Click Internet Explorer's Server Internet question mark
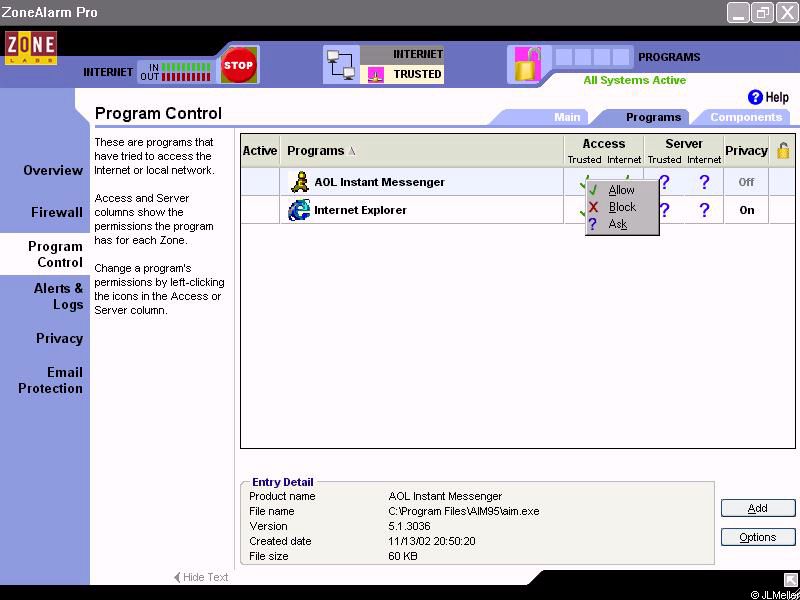 point(704,210)
